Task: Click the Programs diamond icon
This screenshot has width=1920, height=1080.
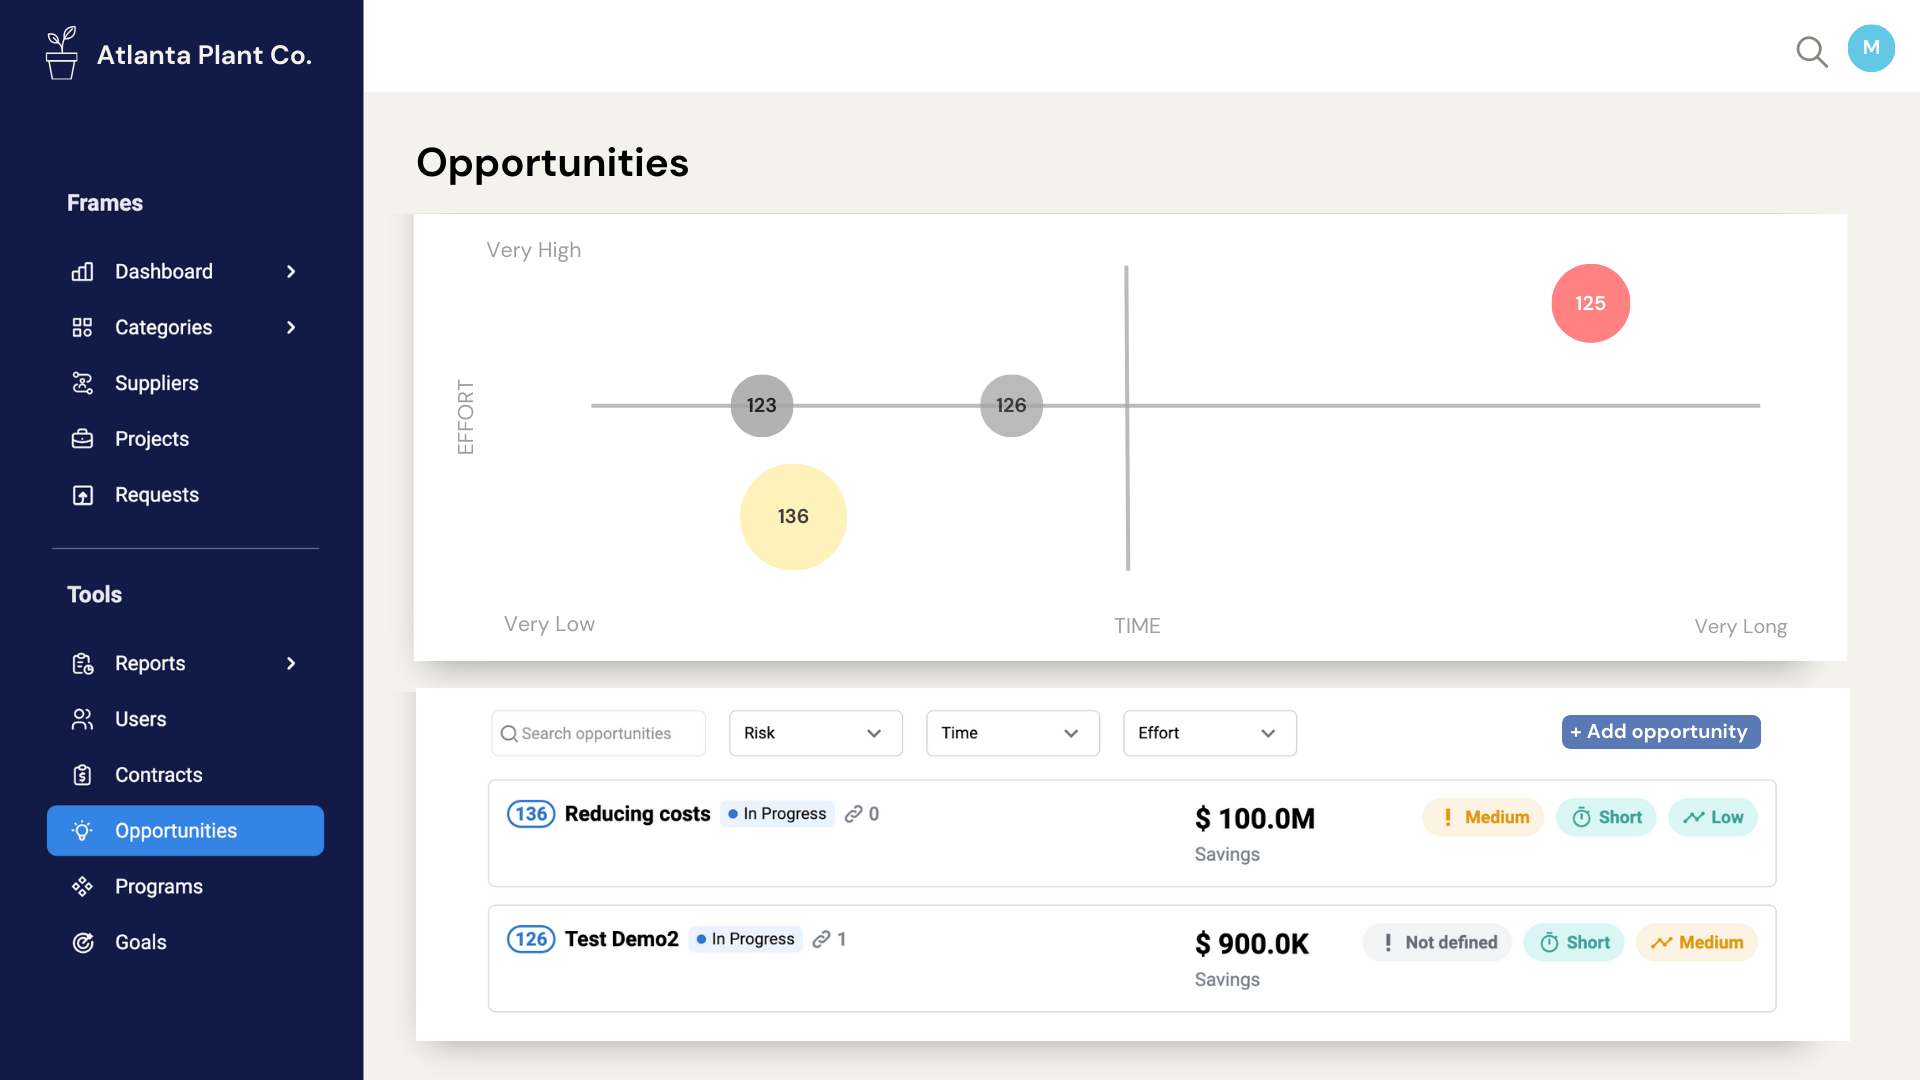Action: coord(82,887)
